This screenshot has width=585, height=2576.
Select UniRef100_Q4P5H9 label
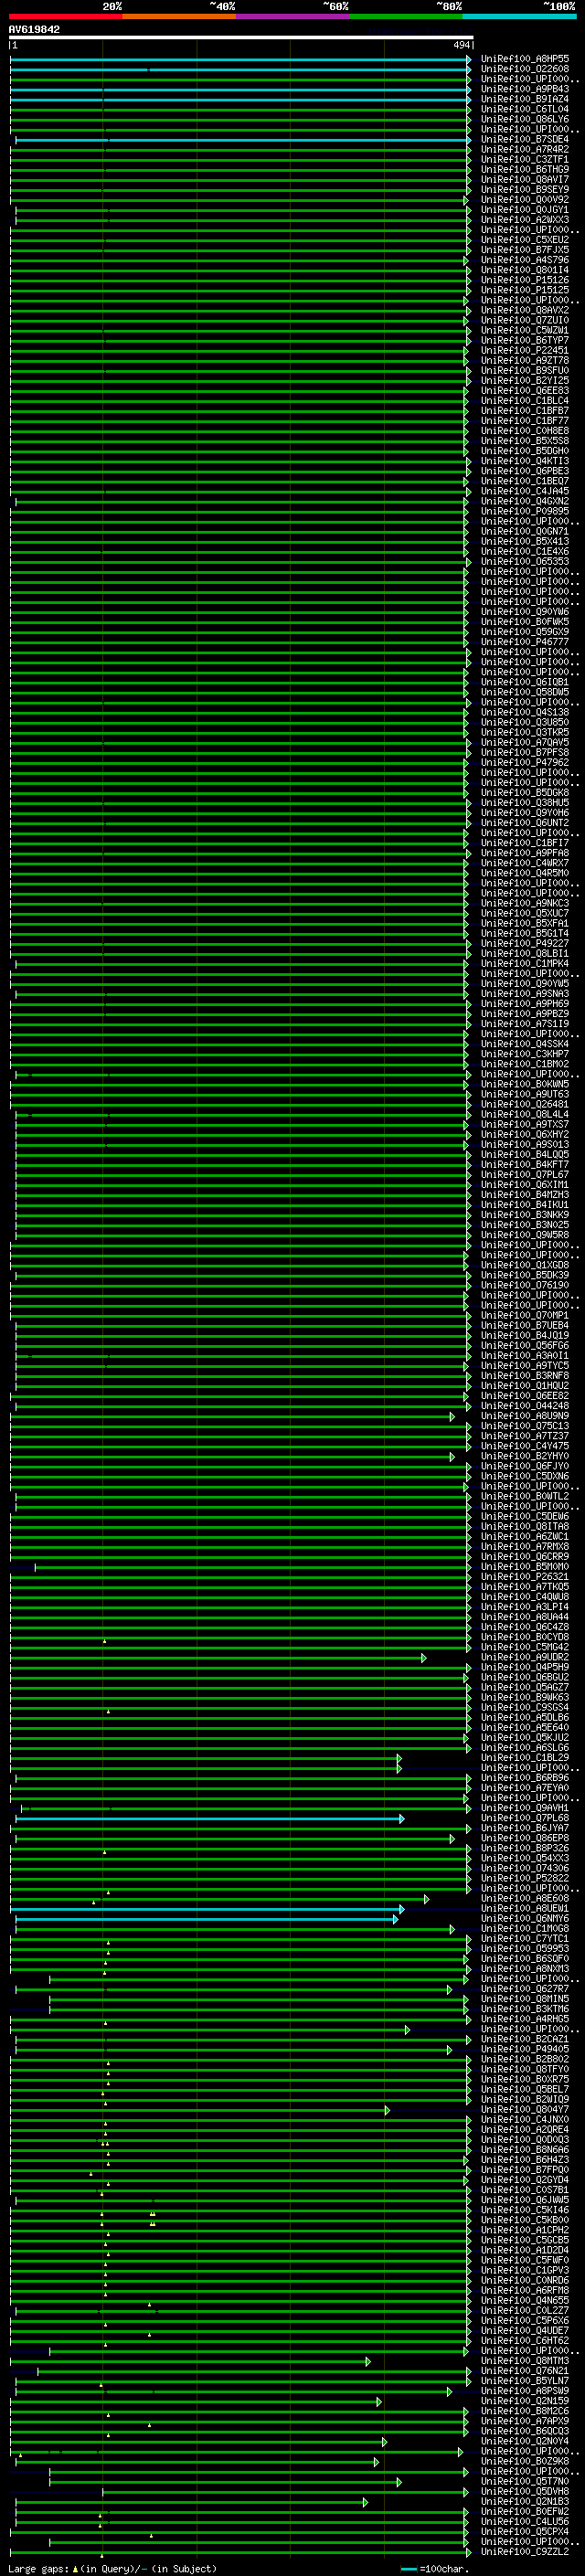(x=525, y=1667)
